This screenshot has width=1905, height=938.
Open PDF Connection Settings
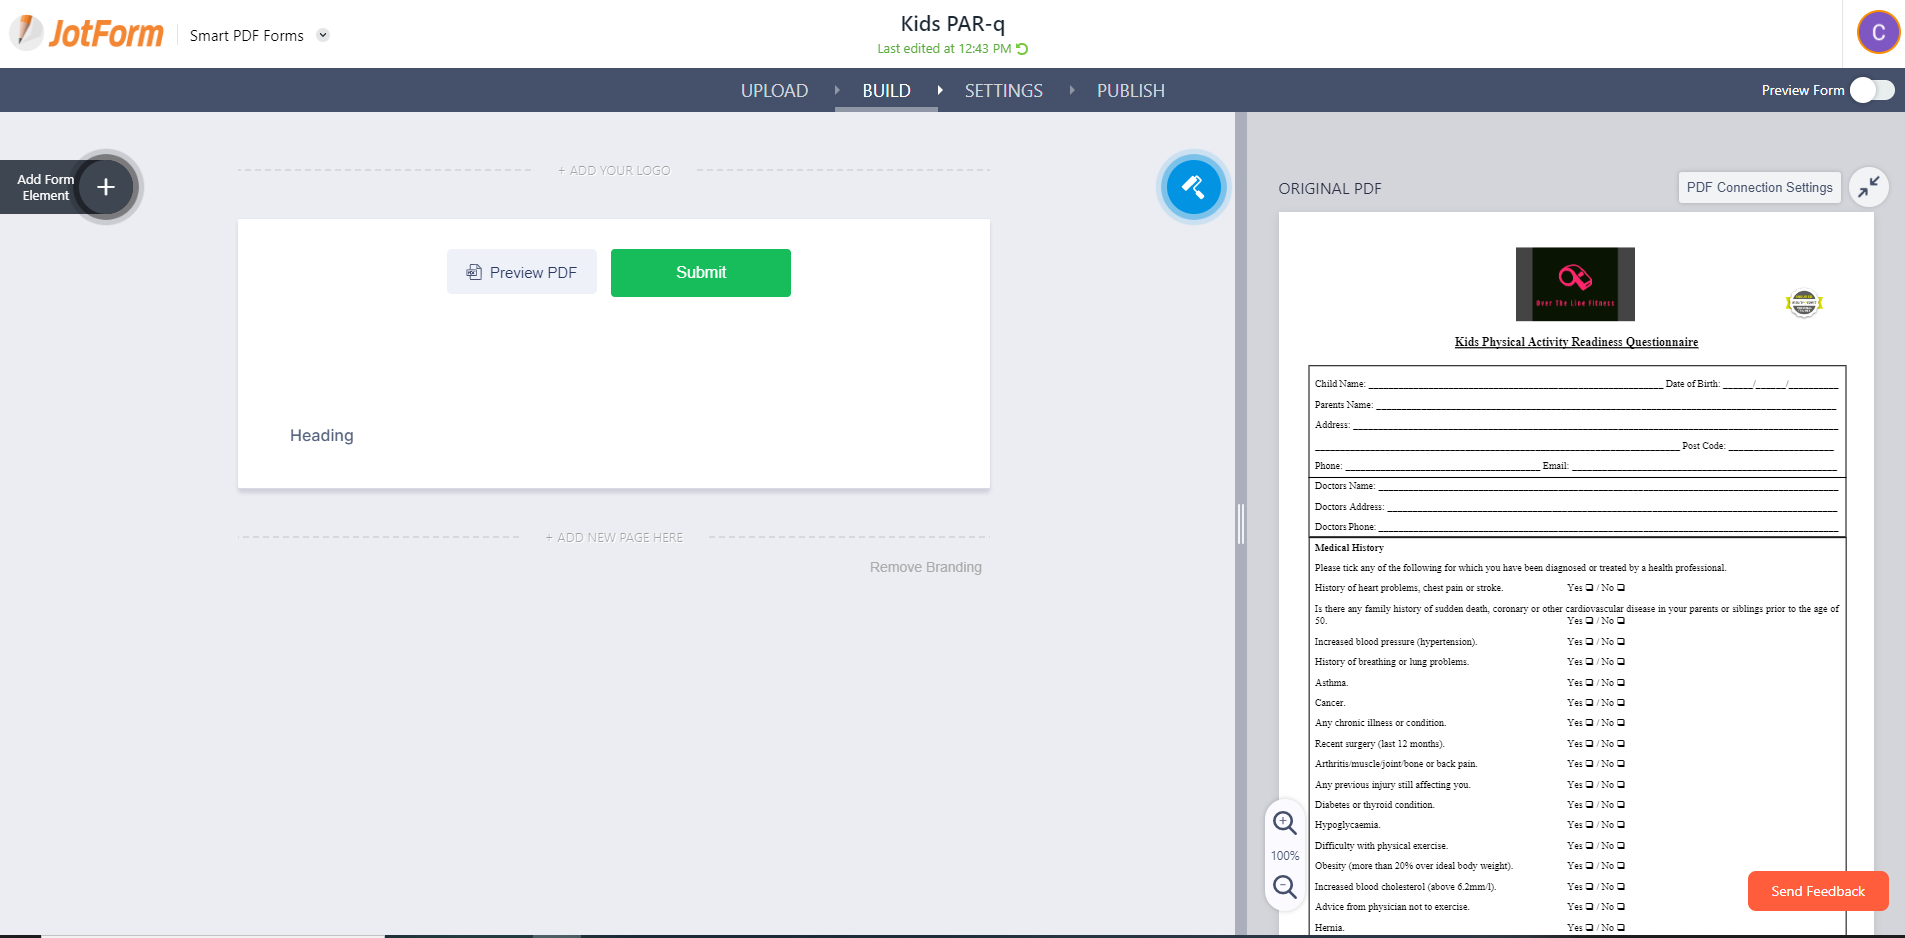pyautogui.click(x=1759, y=187)
